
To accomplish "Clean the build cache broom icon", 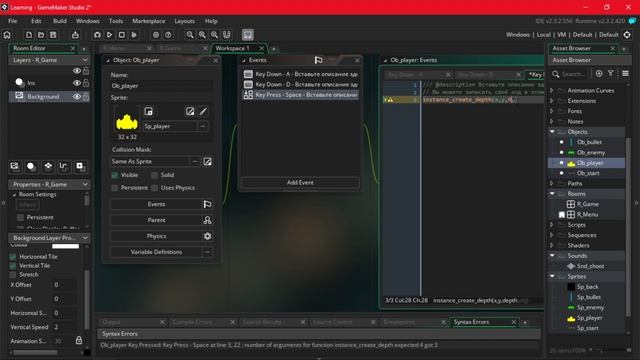I will 134,35.
